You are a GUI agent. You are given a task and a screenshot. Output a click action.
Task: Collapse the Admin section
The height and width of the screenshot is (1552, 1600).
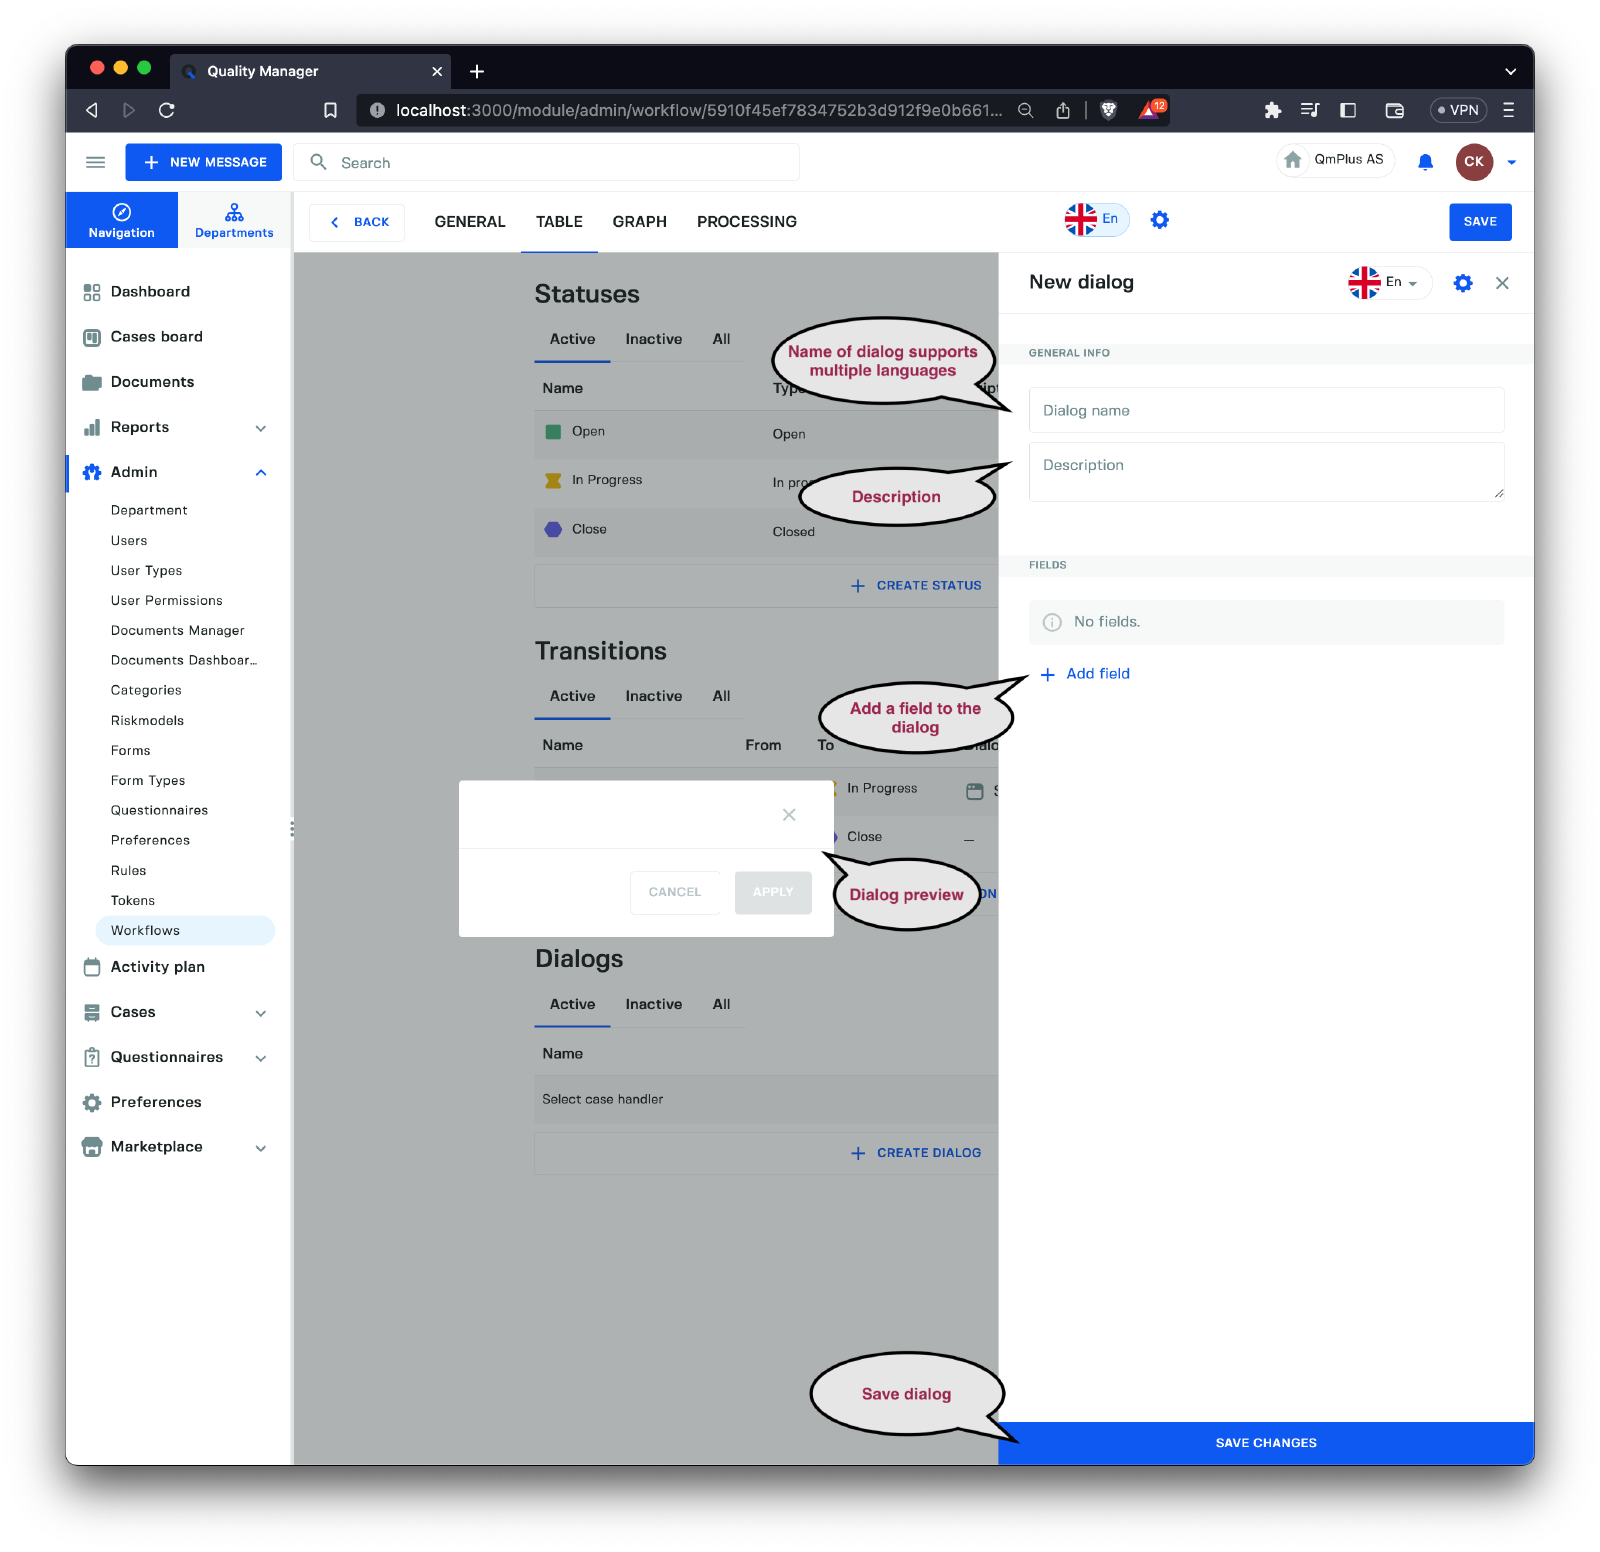[260, 473]
